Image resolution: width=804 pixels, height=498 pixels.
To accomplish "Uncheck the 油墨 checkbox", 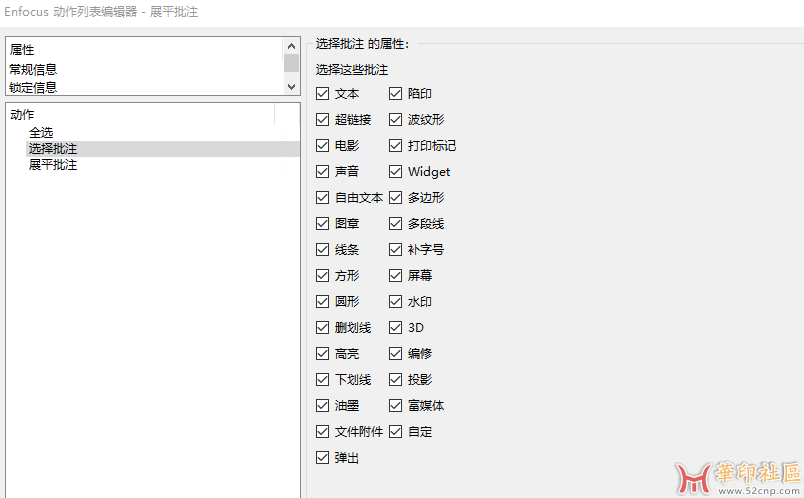I will coord(323,406).
